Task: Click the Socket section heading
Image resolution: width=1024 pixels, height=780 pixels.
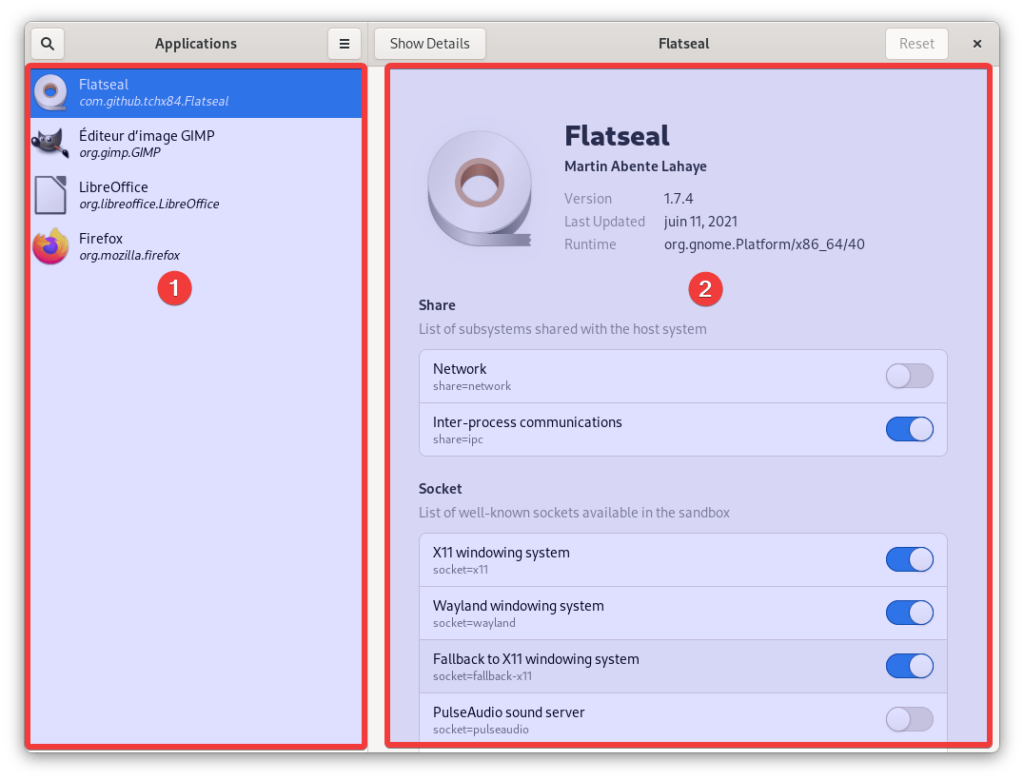Action: pyautogui.click(x=440, y=489)
